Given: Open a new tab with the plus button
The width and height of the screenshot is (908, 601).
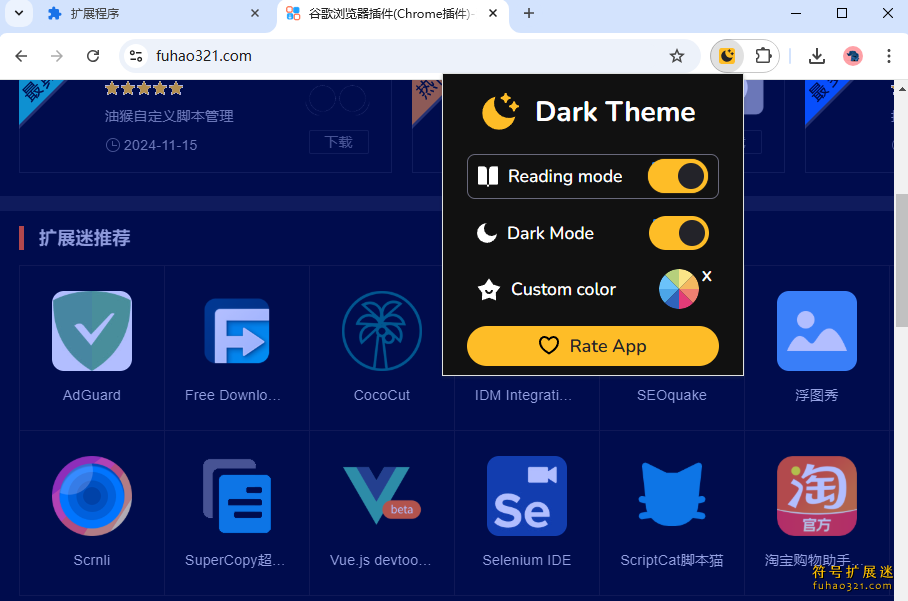Looking at the screenshot, I should click(529, 13).
